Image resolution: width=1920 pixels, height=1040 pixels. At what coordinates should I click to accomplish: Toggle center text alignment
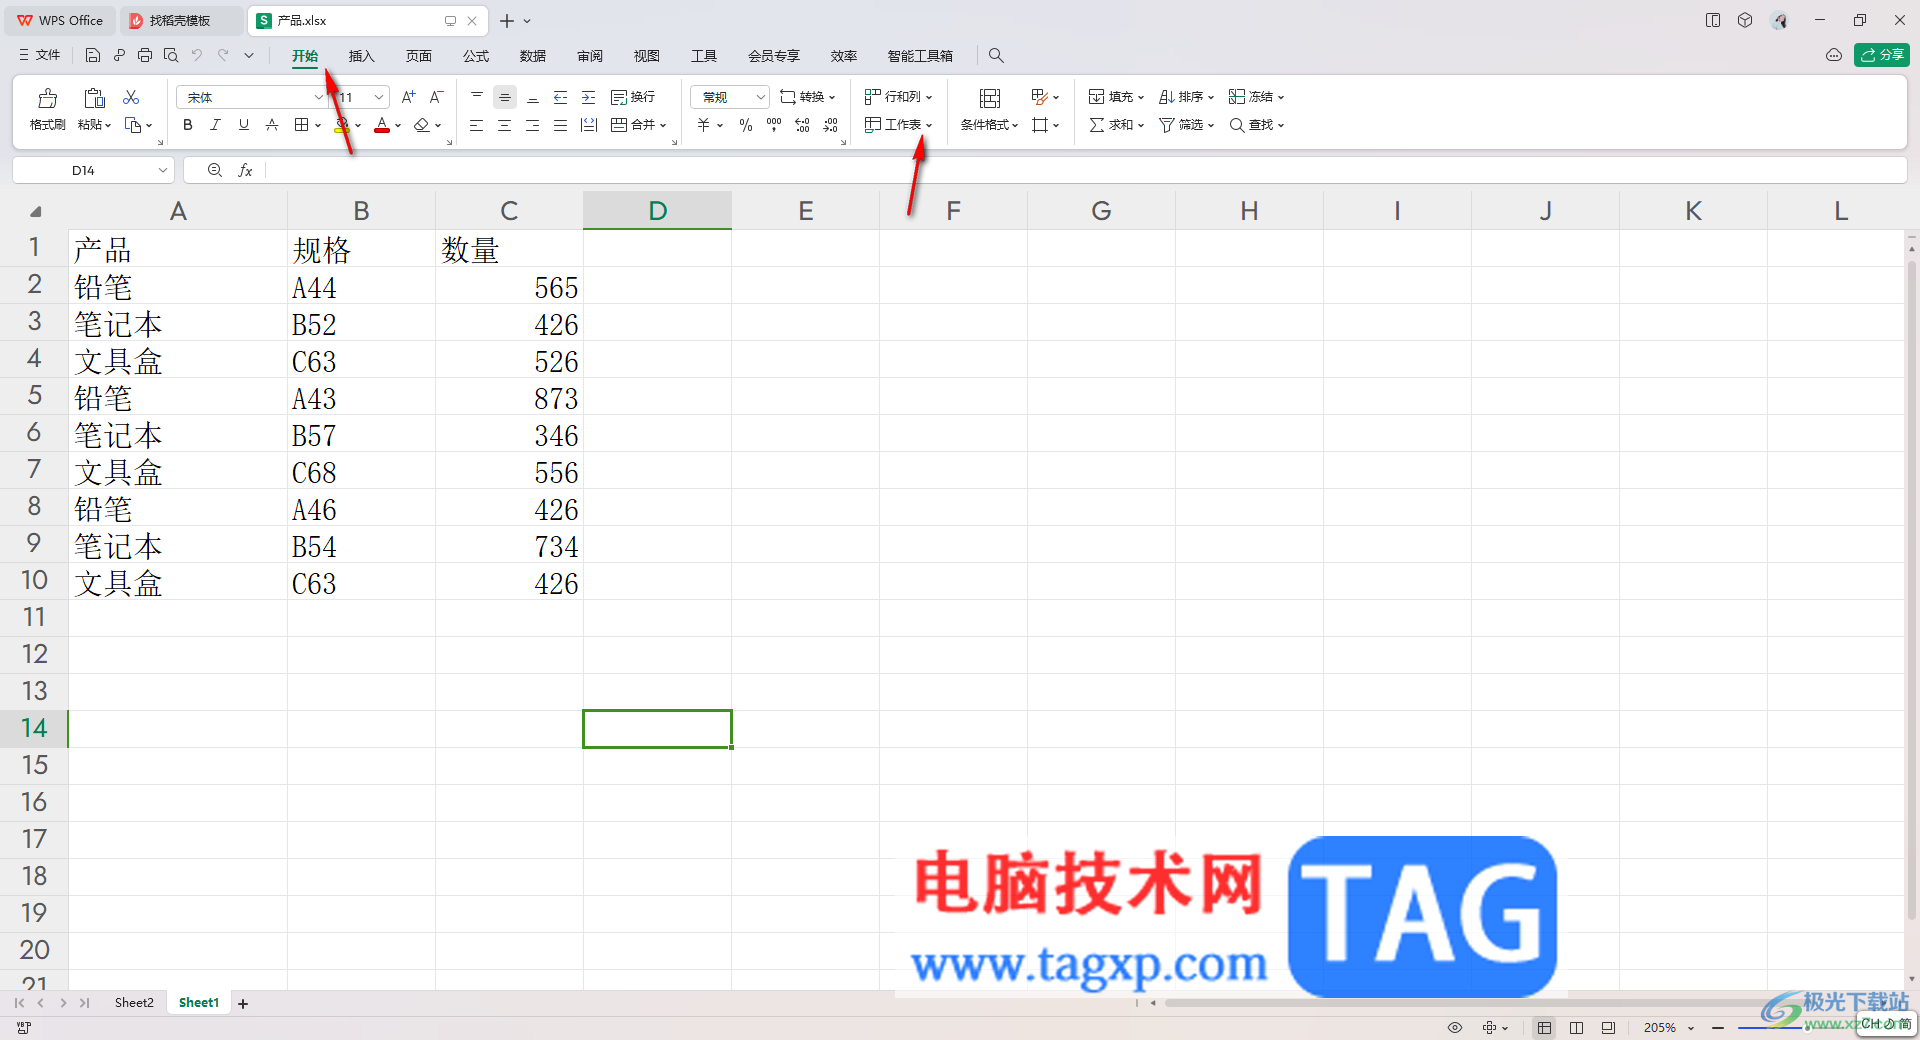[x=505, y=125]
